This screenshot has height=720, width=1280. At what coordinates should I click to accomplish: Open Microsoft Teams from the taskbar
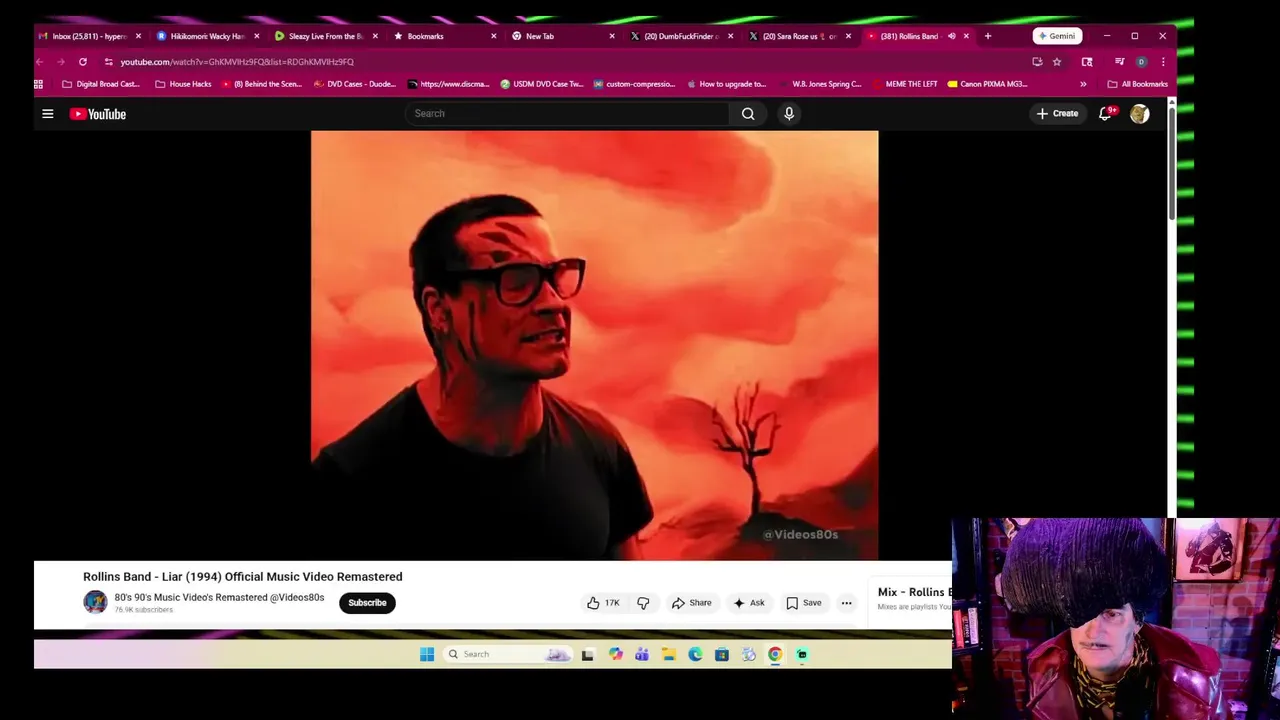642,654
